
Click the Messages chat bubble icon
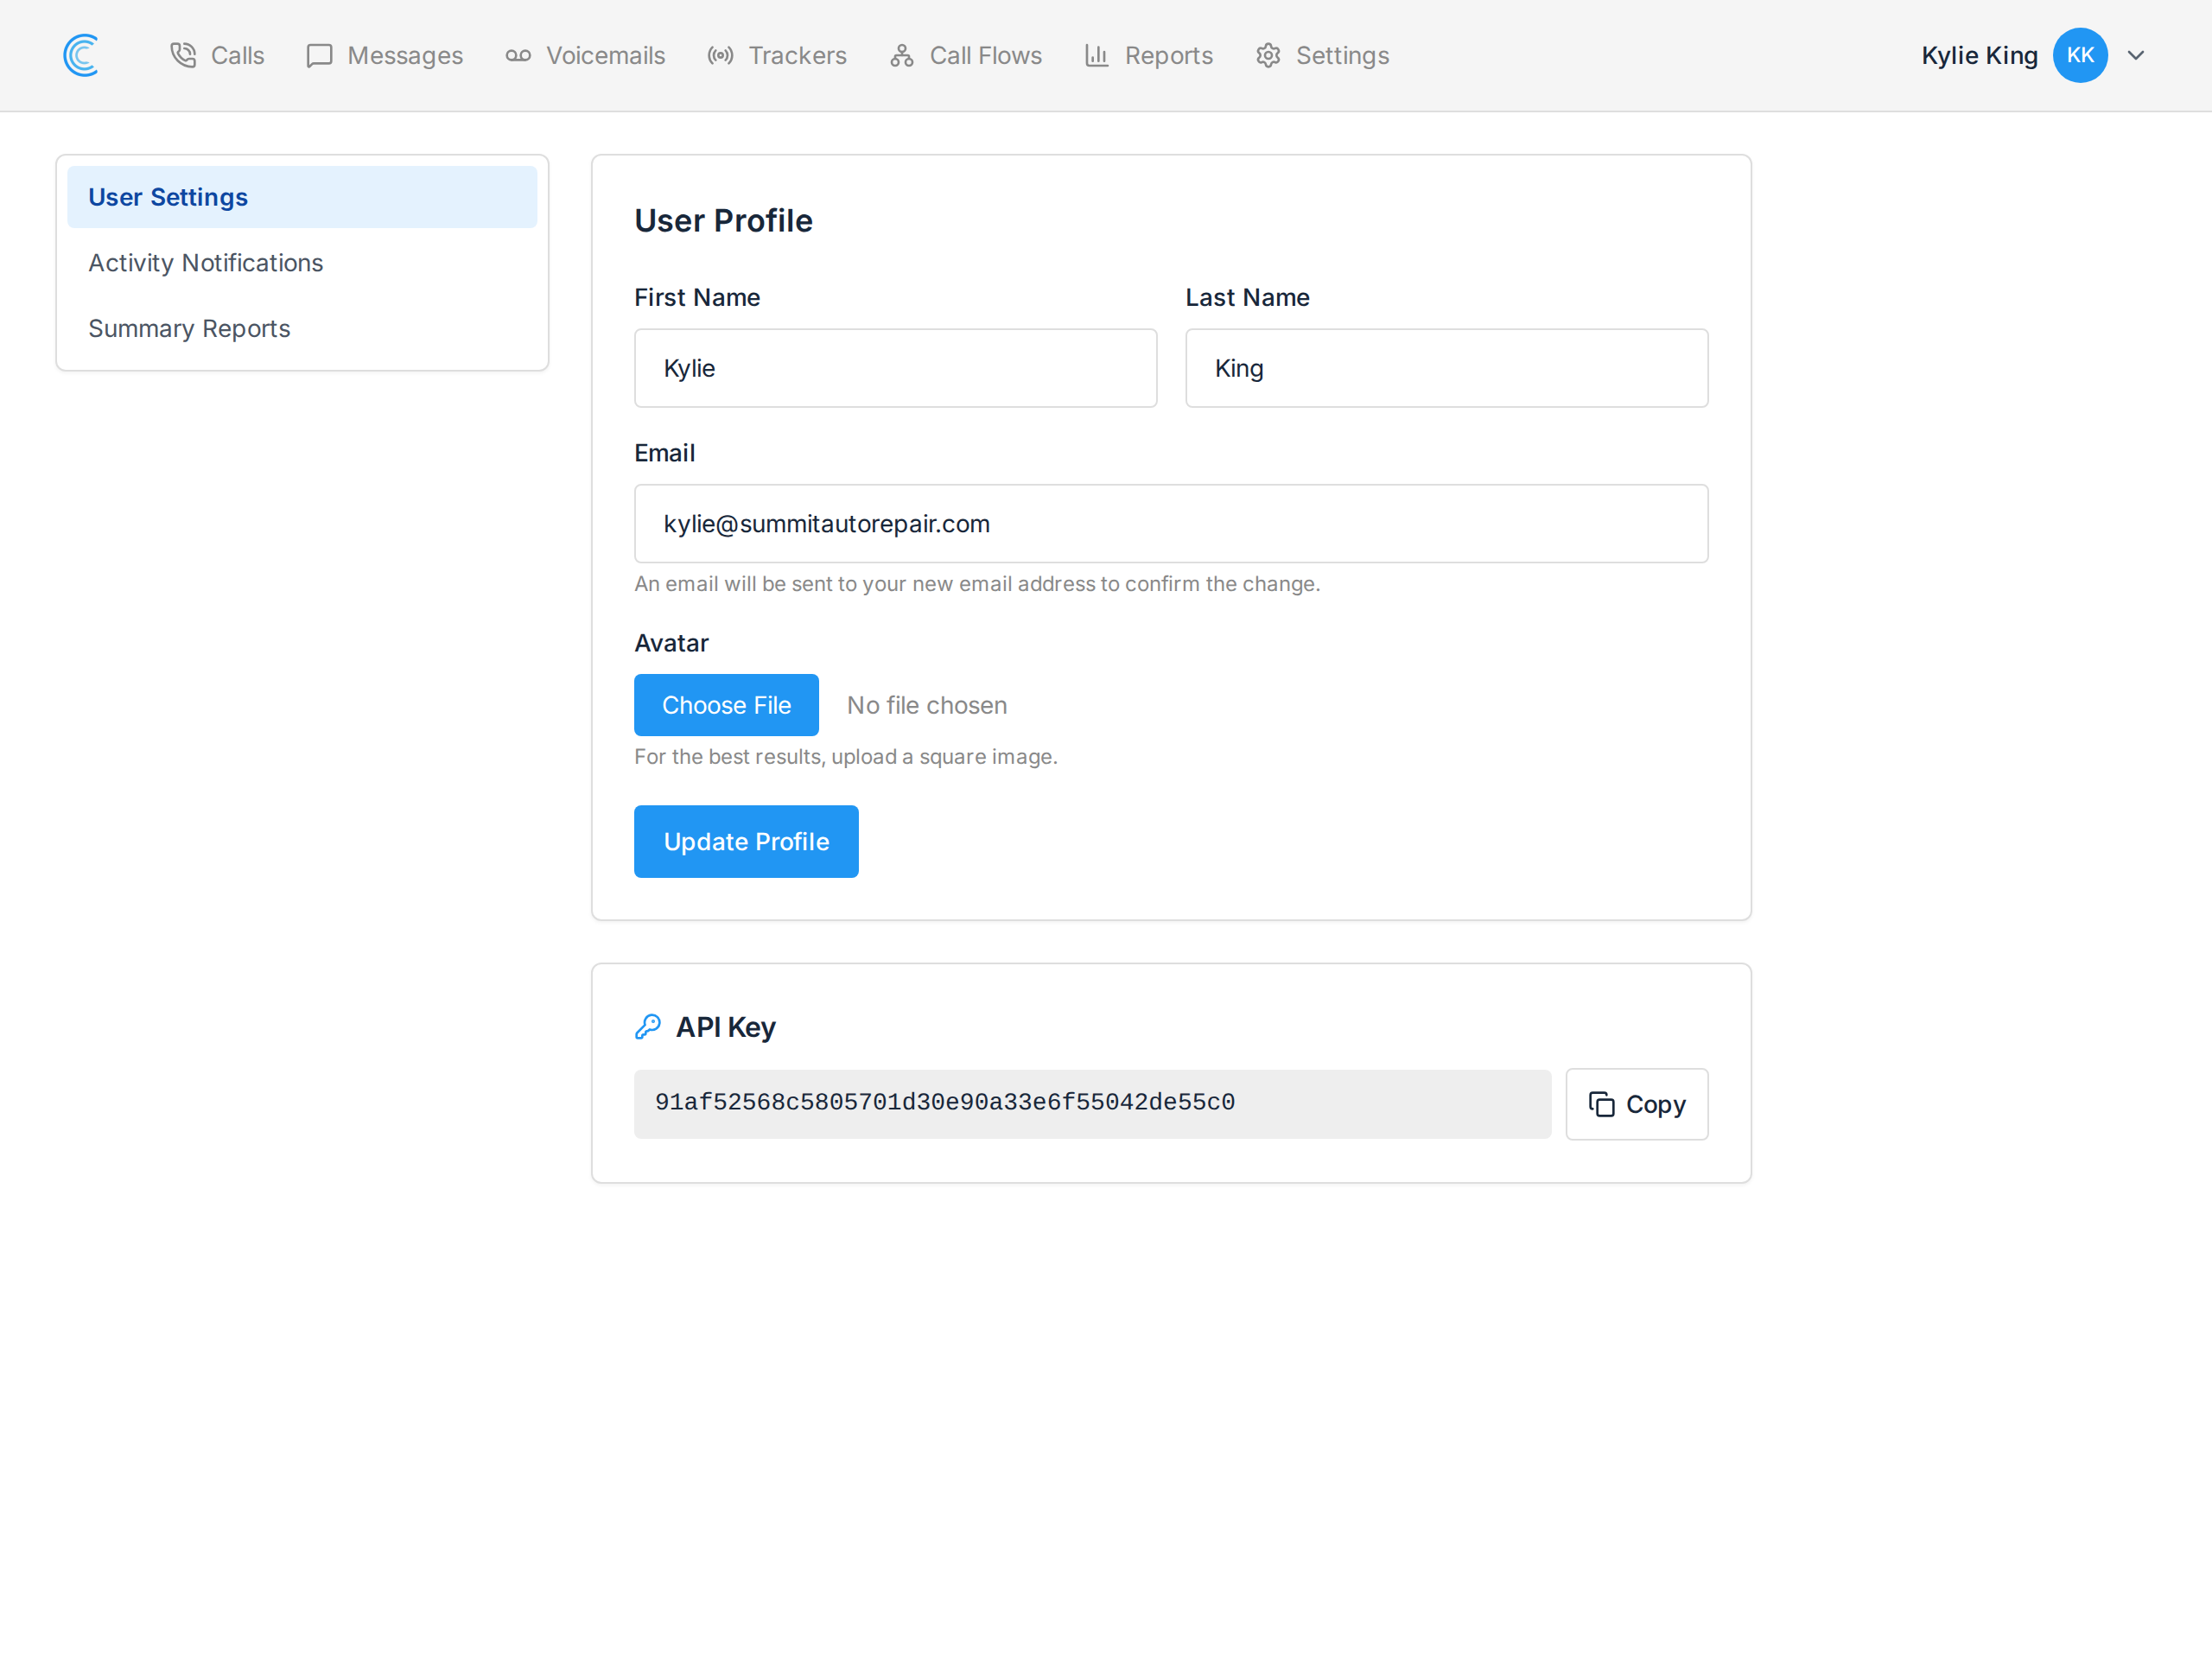(x=319, y=55)
